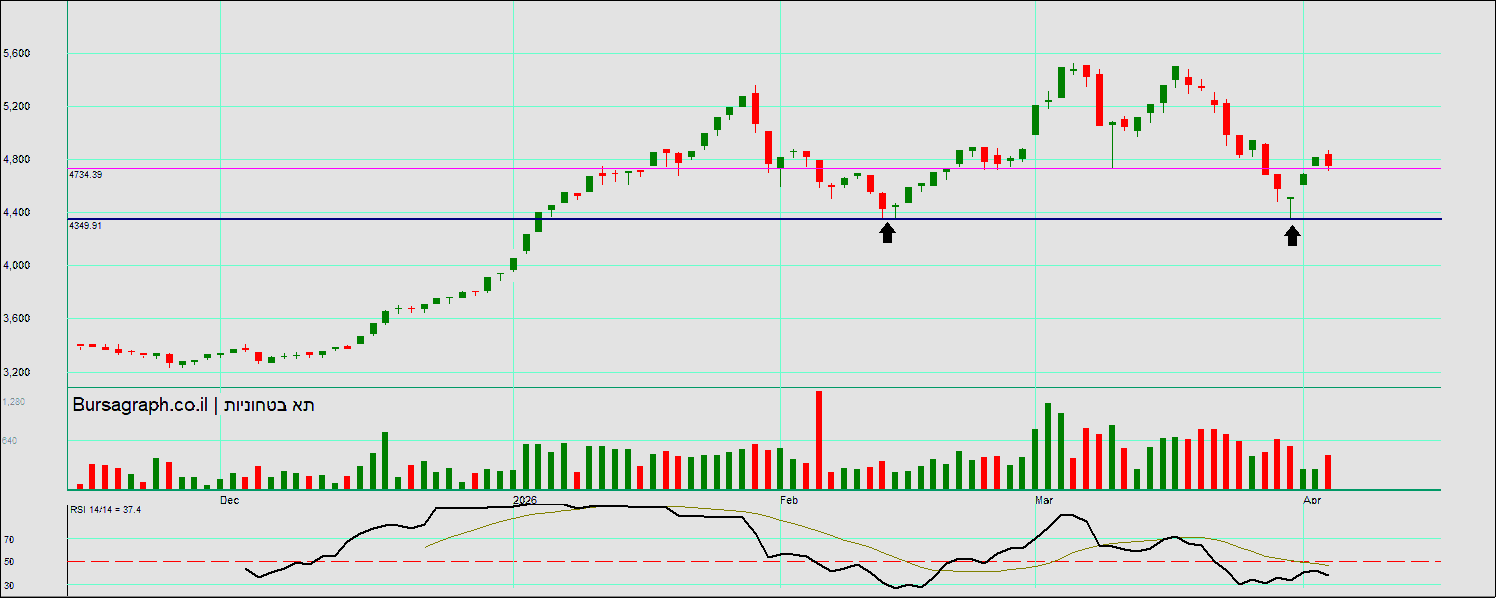The width and height of the screenshot is (1496, 598).
Task: Click the 3,200 price axis label
Action: 16,372
